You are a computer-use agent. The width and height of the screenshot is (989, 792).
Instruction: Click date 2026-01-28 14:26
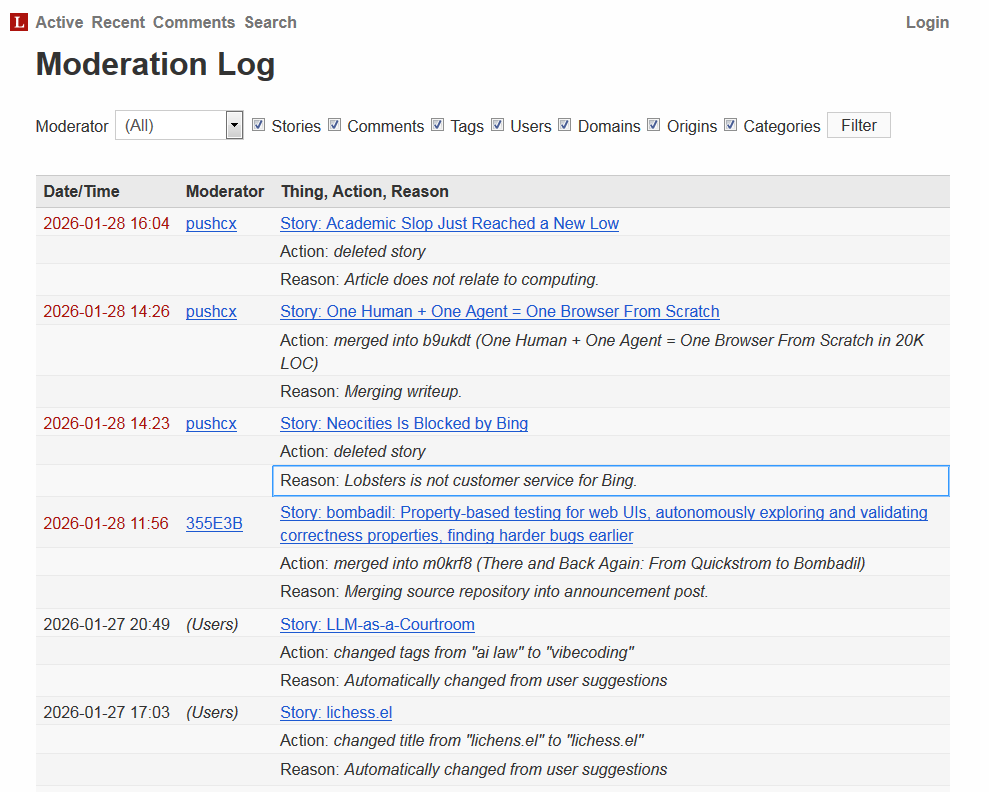pos(106,312)
